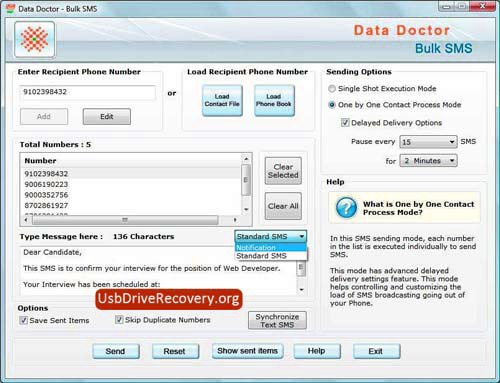Uncheck Save Sent Items checkbox
This screenshot has width=500, height=383.
click(23, 320)
